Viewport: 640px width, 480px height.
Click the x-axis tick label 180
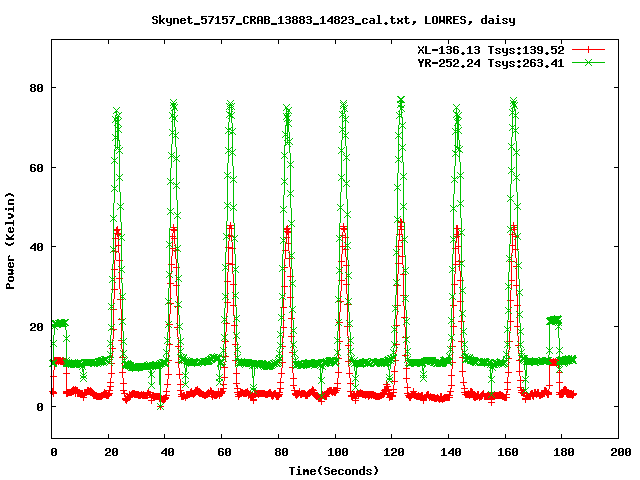[564, 452]
